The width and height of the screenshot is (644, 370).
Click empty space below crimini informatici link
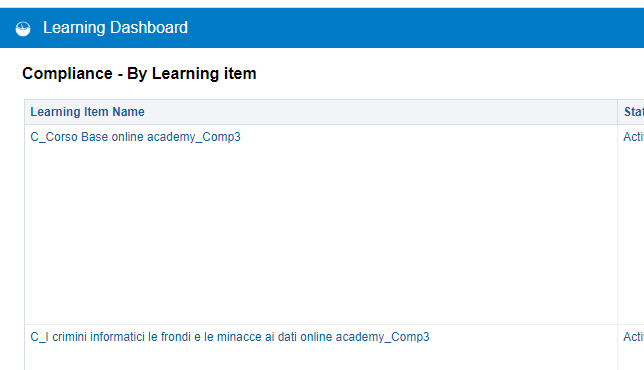[320, 357]
